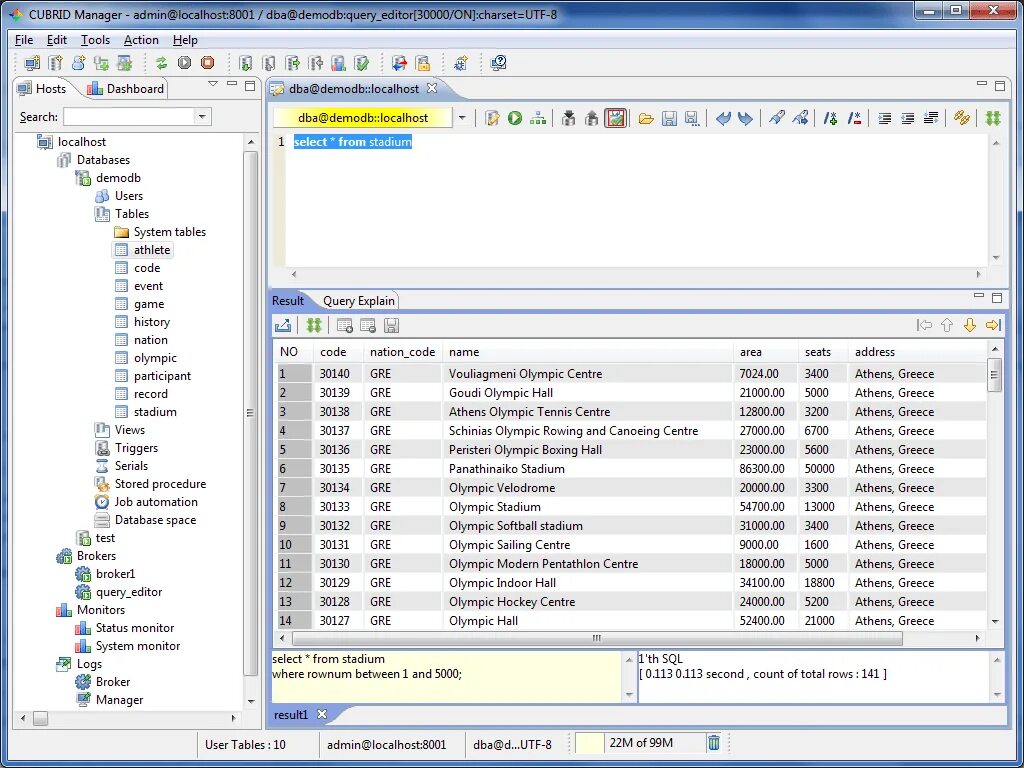Click the undo arrow in the query editor toolbar

click(723, 118)
